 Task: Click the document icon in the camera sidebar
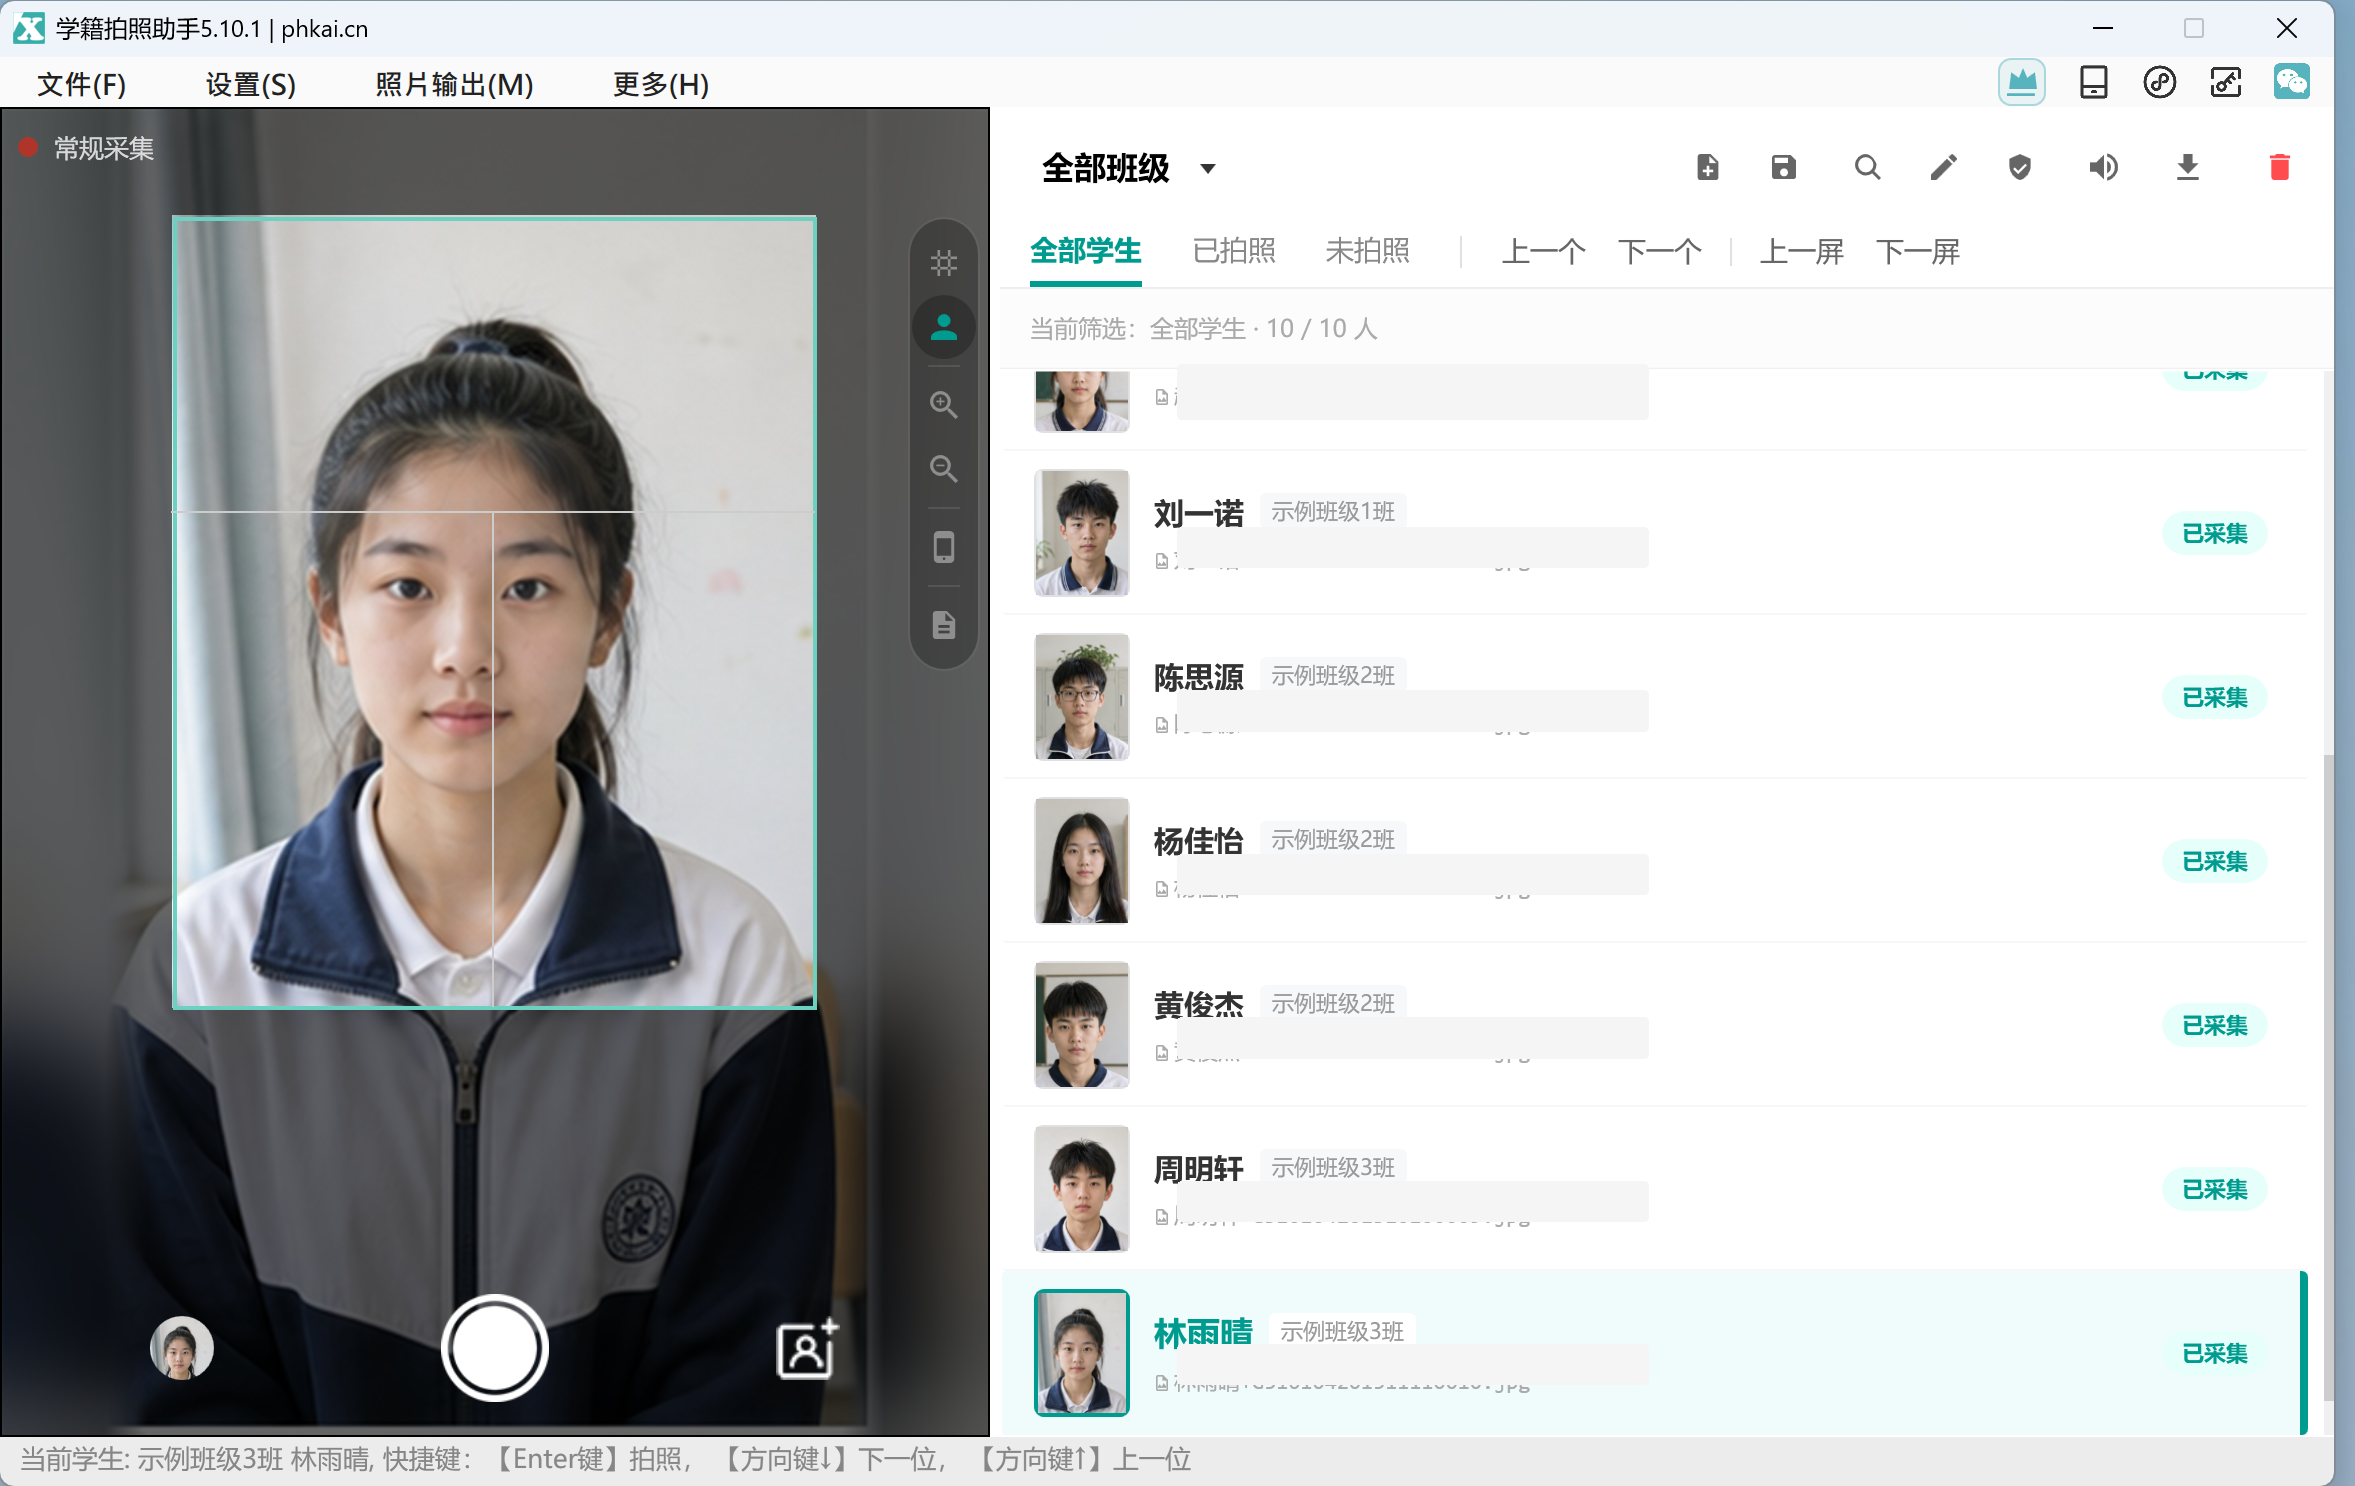[943, 625]
